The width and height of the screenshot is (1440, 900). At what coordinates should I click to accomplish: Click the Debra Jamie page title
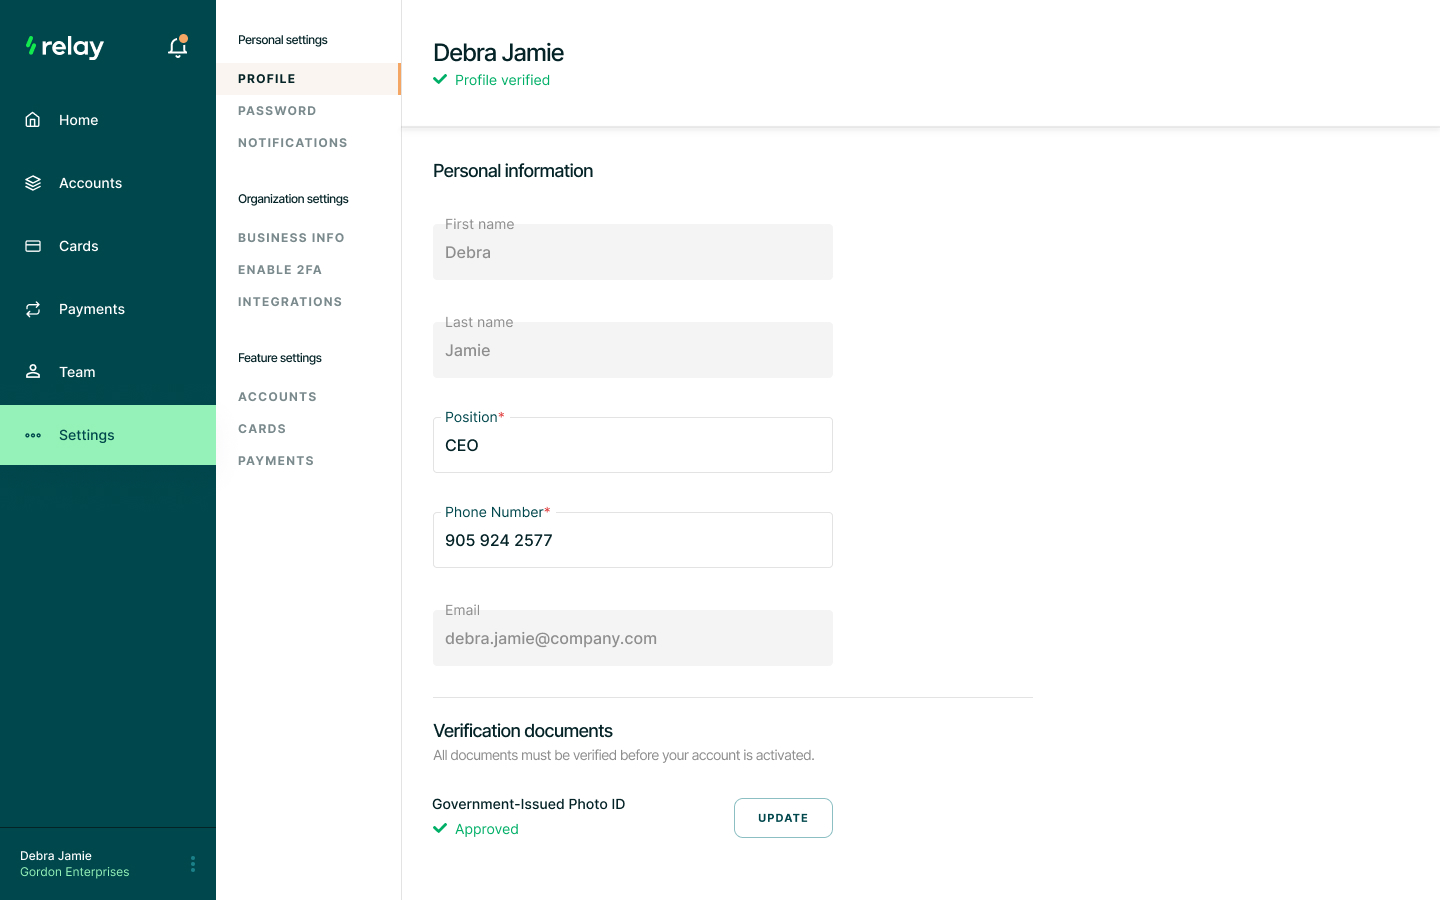point(498,52)
